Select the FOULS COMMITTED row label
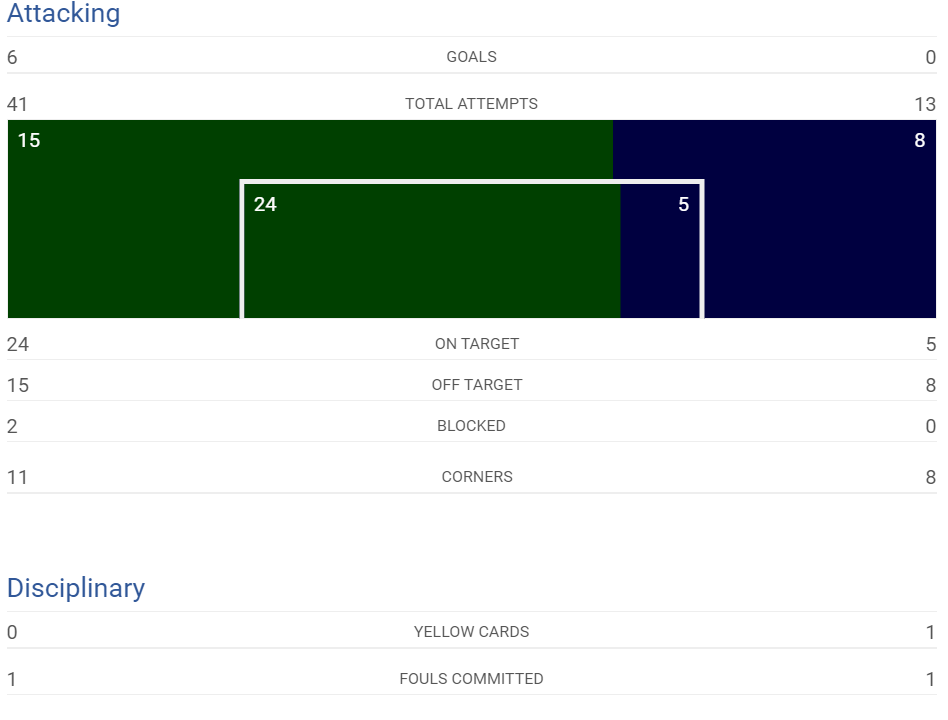The height and width of the screenshot is (720, 948). pyautogui.click(x=472, y=679)
